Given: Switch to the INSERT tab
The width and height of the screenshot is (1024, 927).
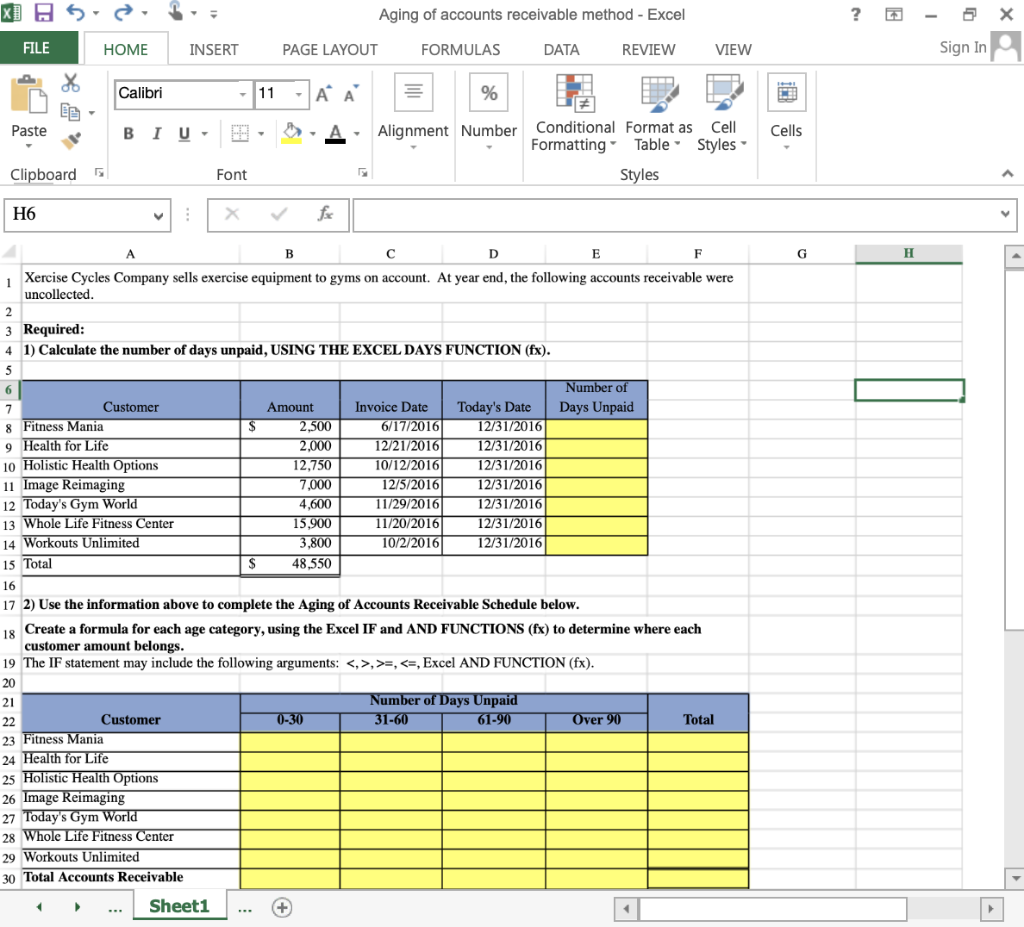Looking at the screenshot, I should point(214,50).
